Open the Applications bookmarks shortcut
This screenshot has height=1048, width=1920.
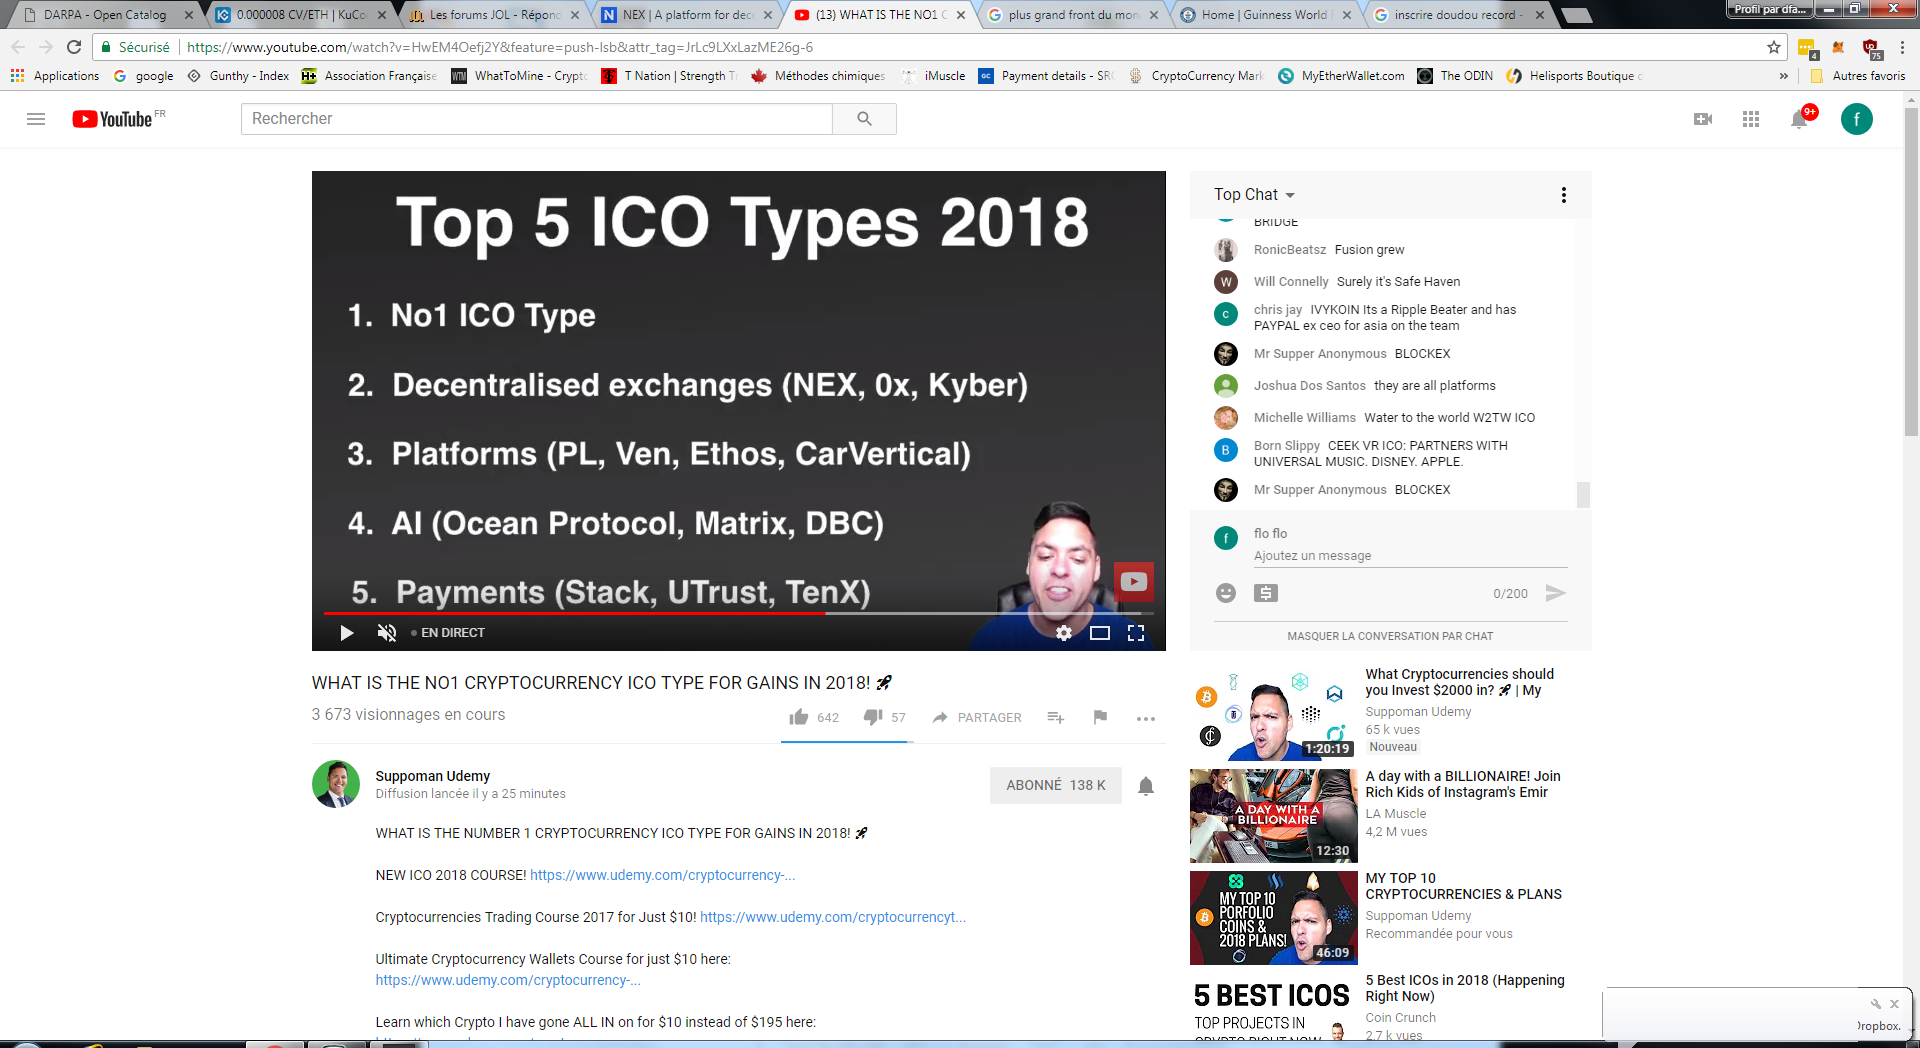pyautogui.click(x=55, y=76)
